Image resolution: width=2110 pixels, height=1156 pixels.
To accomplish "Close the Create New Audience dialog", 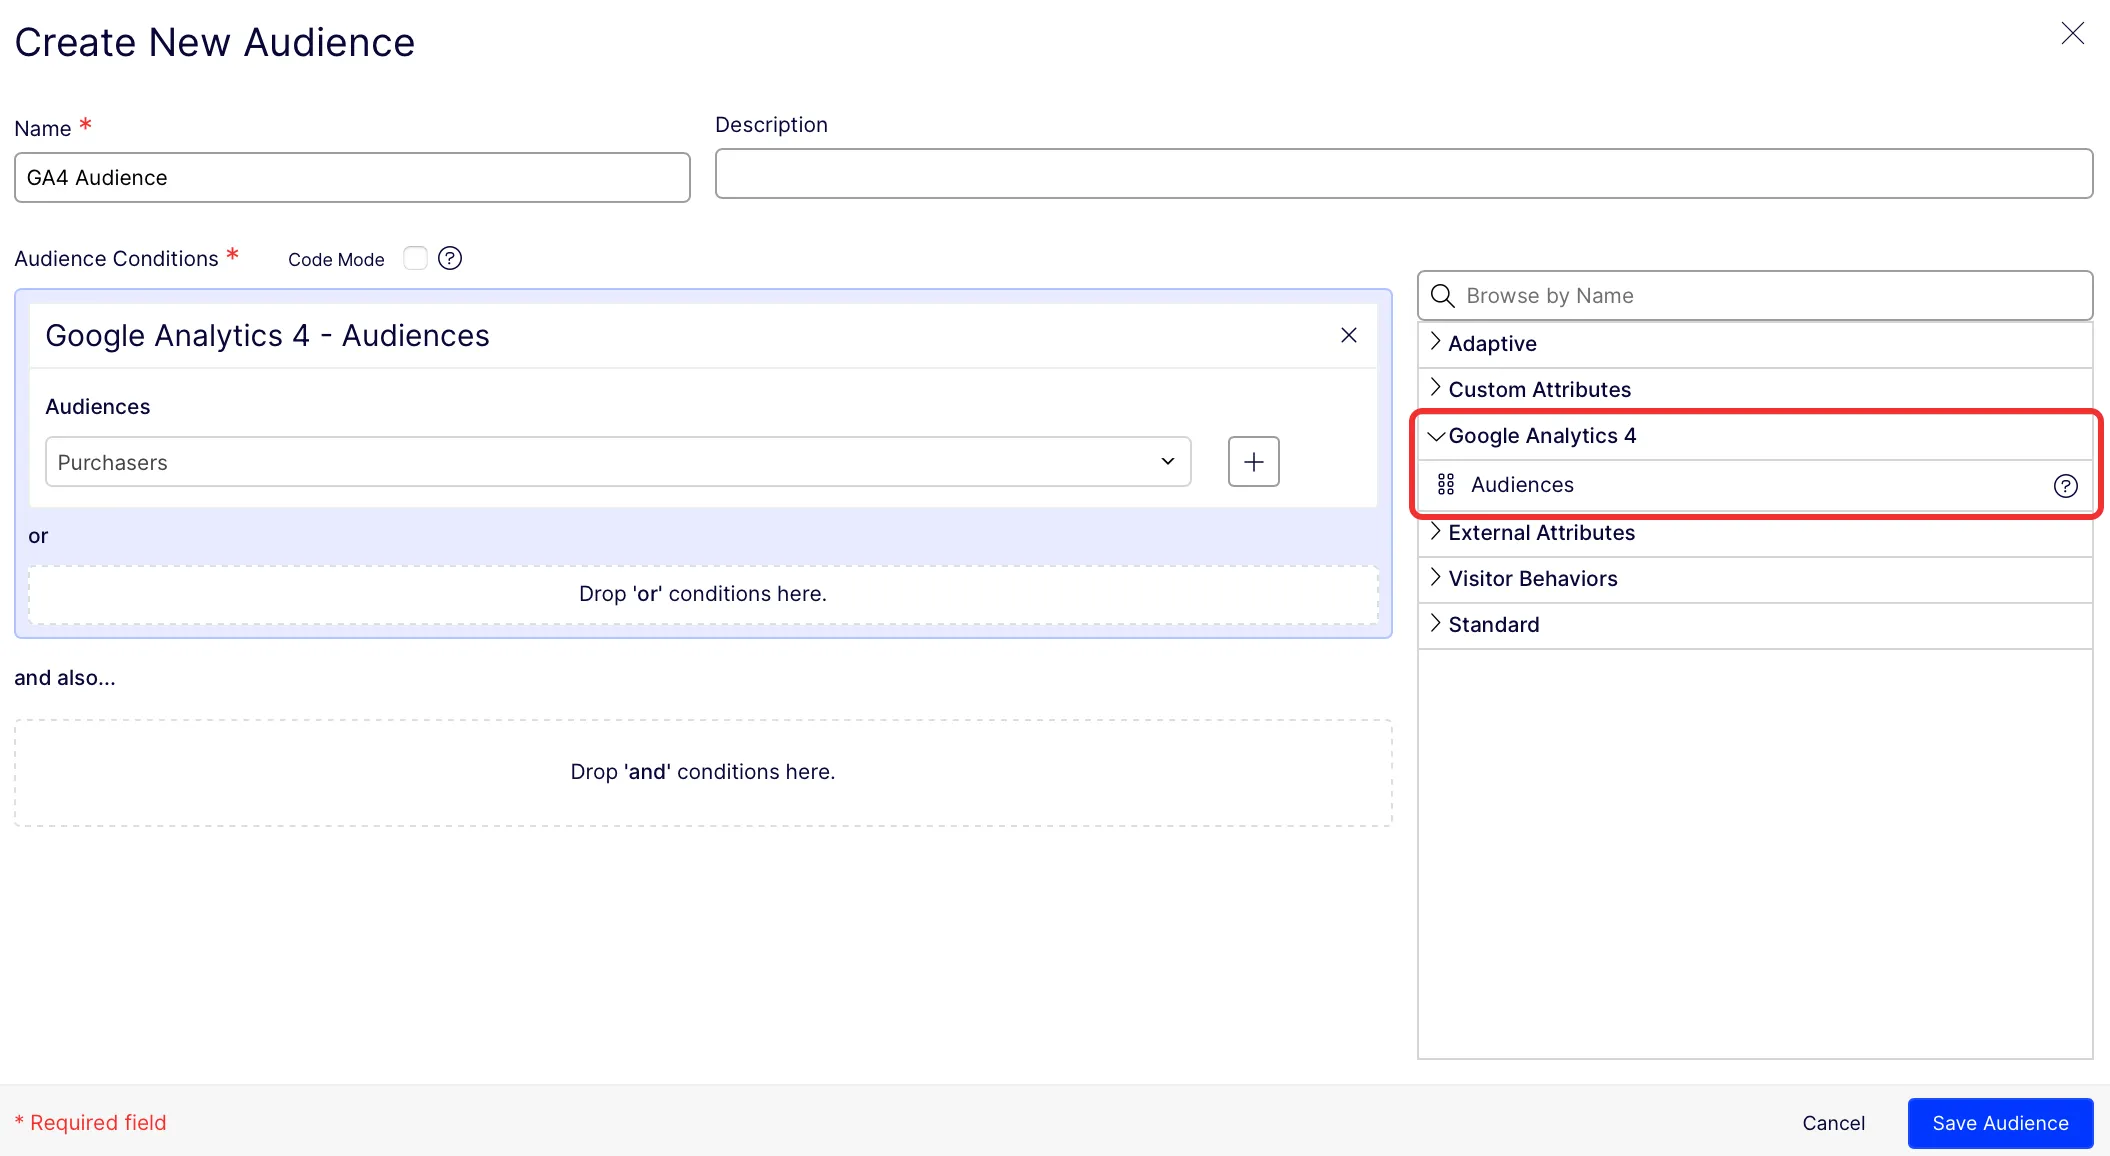I will point(2072,33).
